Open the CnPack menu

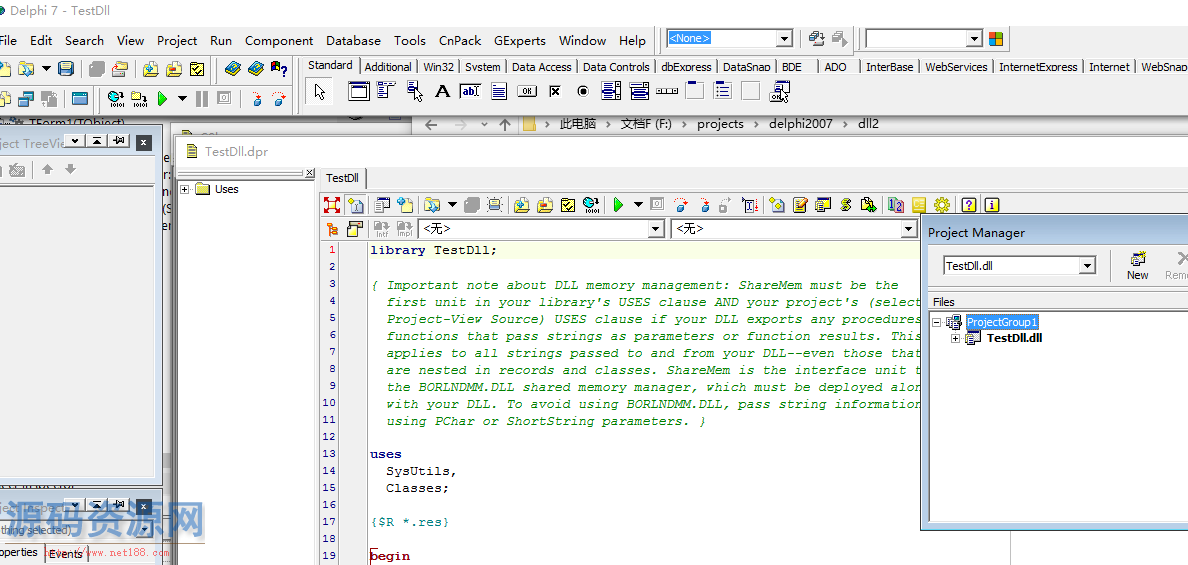coord(460,40)
